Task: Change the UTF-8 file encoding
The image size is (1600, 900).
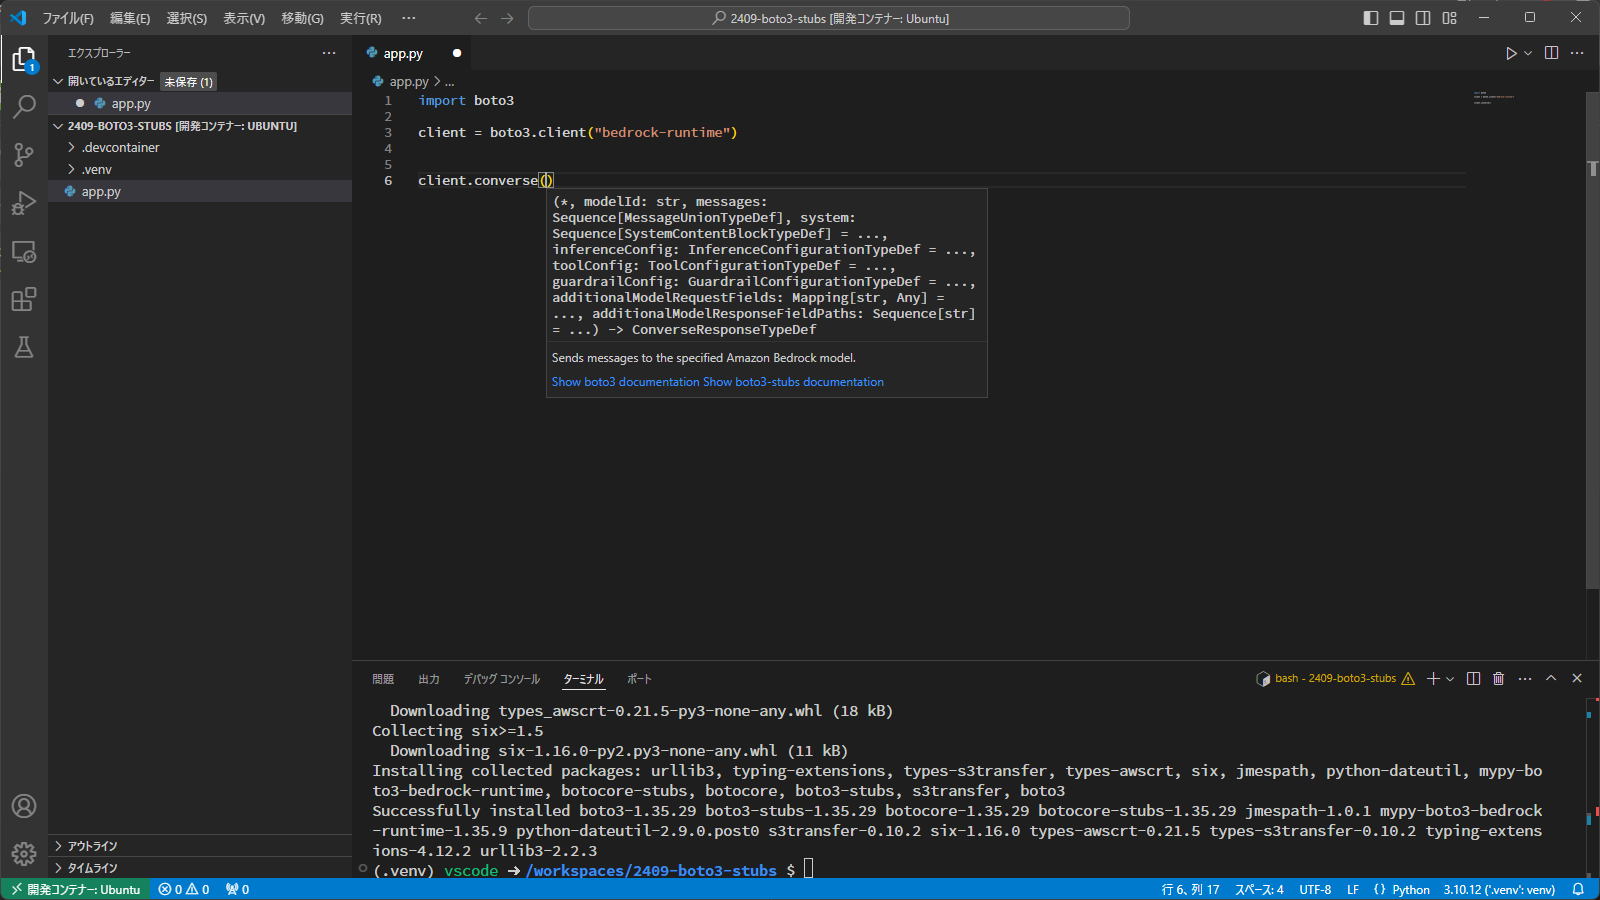Action: 1315,889
